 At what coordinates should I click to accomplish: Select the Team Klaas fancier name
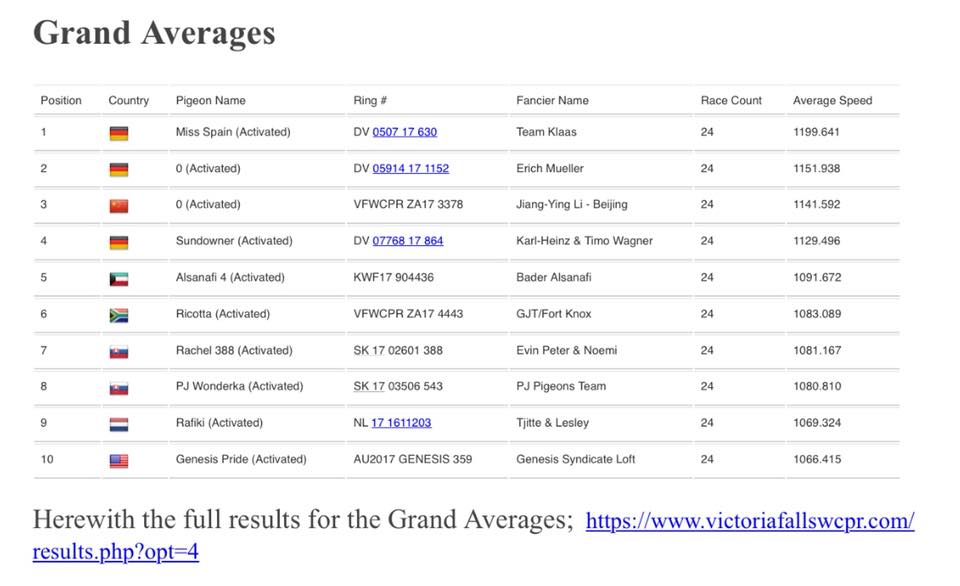546,132
